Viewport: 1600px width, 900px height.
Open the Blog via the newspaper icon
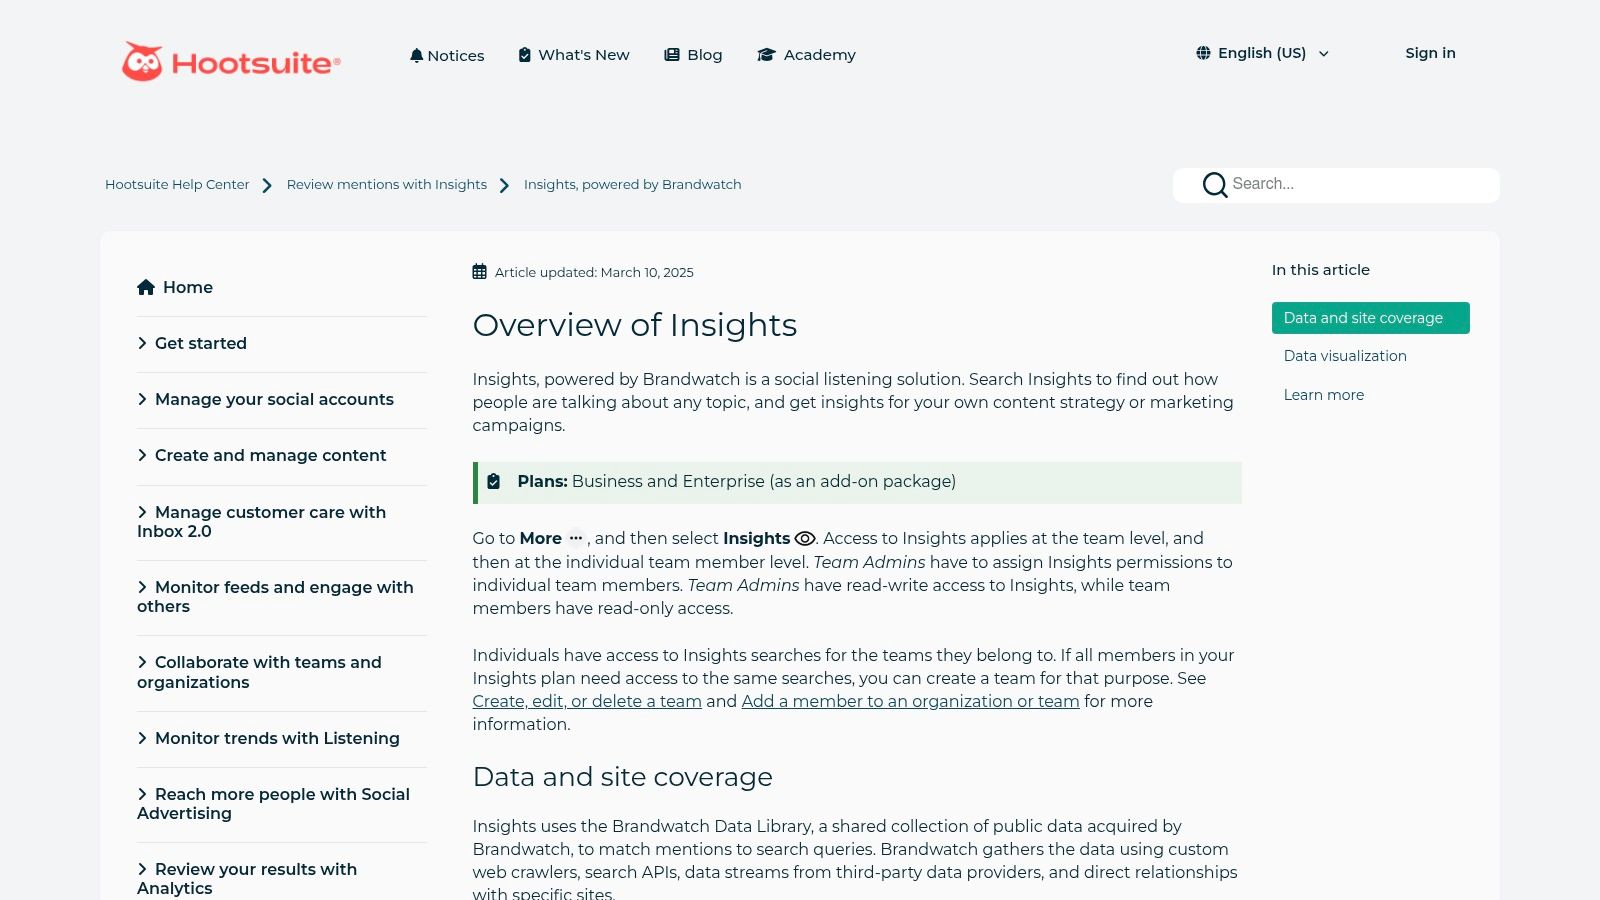672,55
